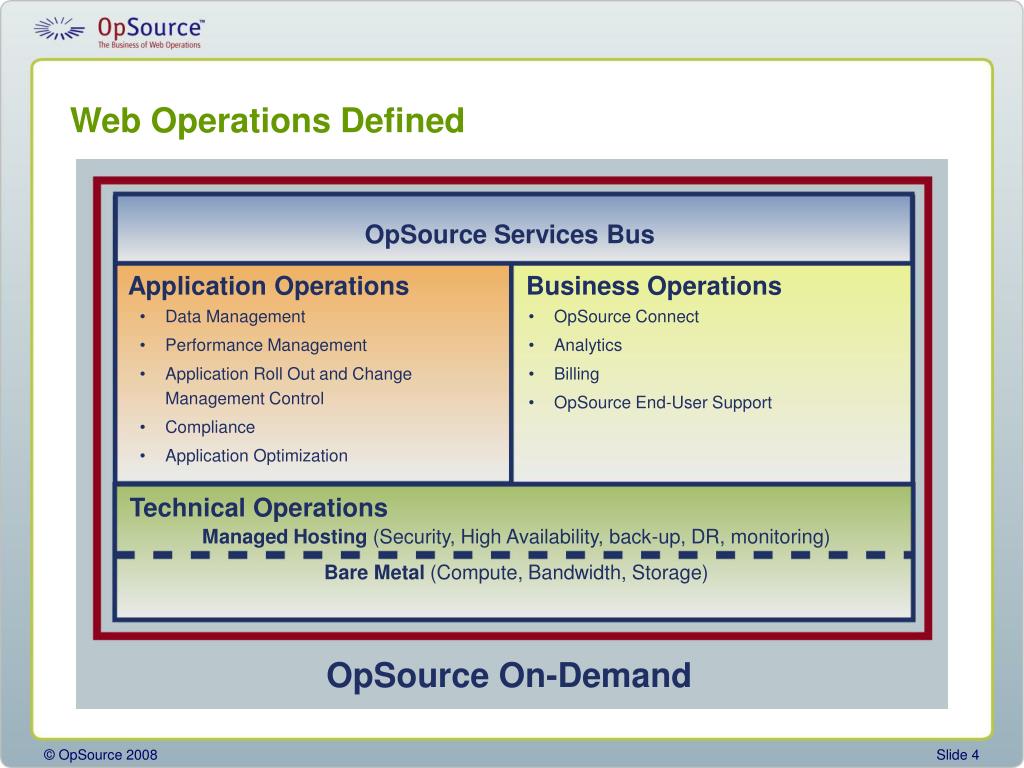Select 'The Business of Web Operations' tagline
This screenshot has height=768, width=1024.
click(x=150, y=45)
